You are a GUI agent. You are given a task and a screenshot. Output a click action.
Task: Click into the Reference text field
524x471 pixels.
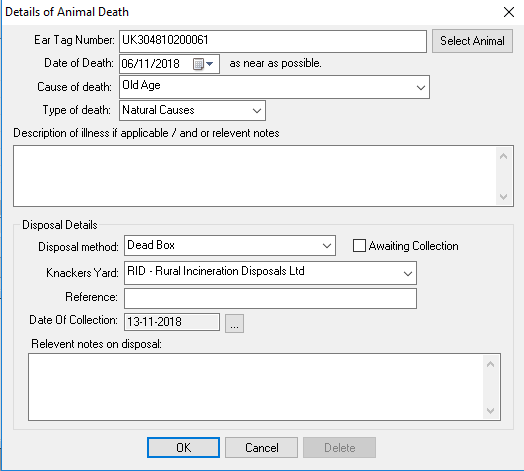point(270,299)
